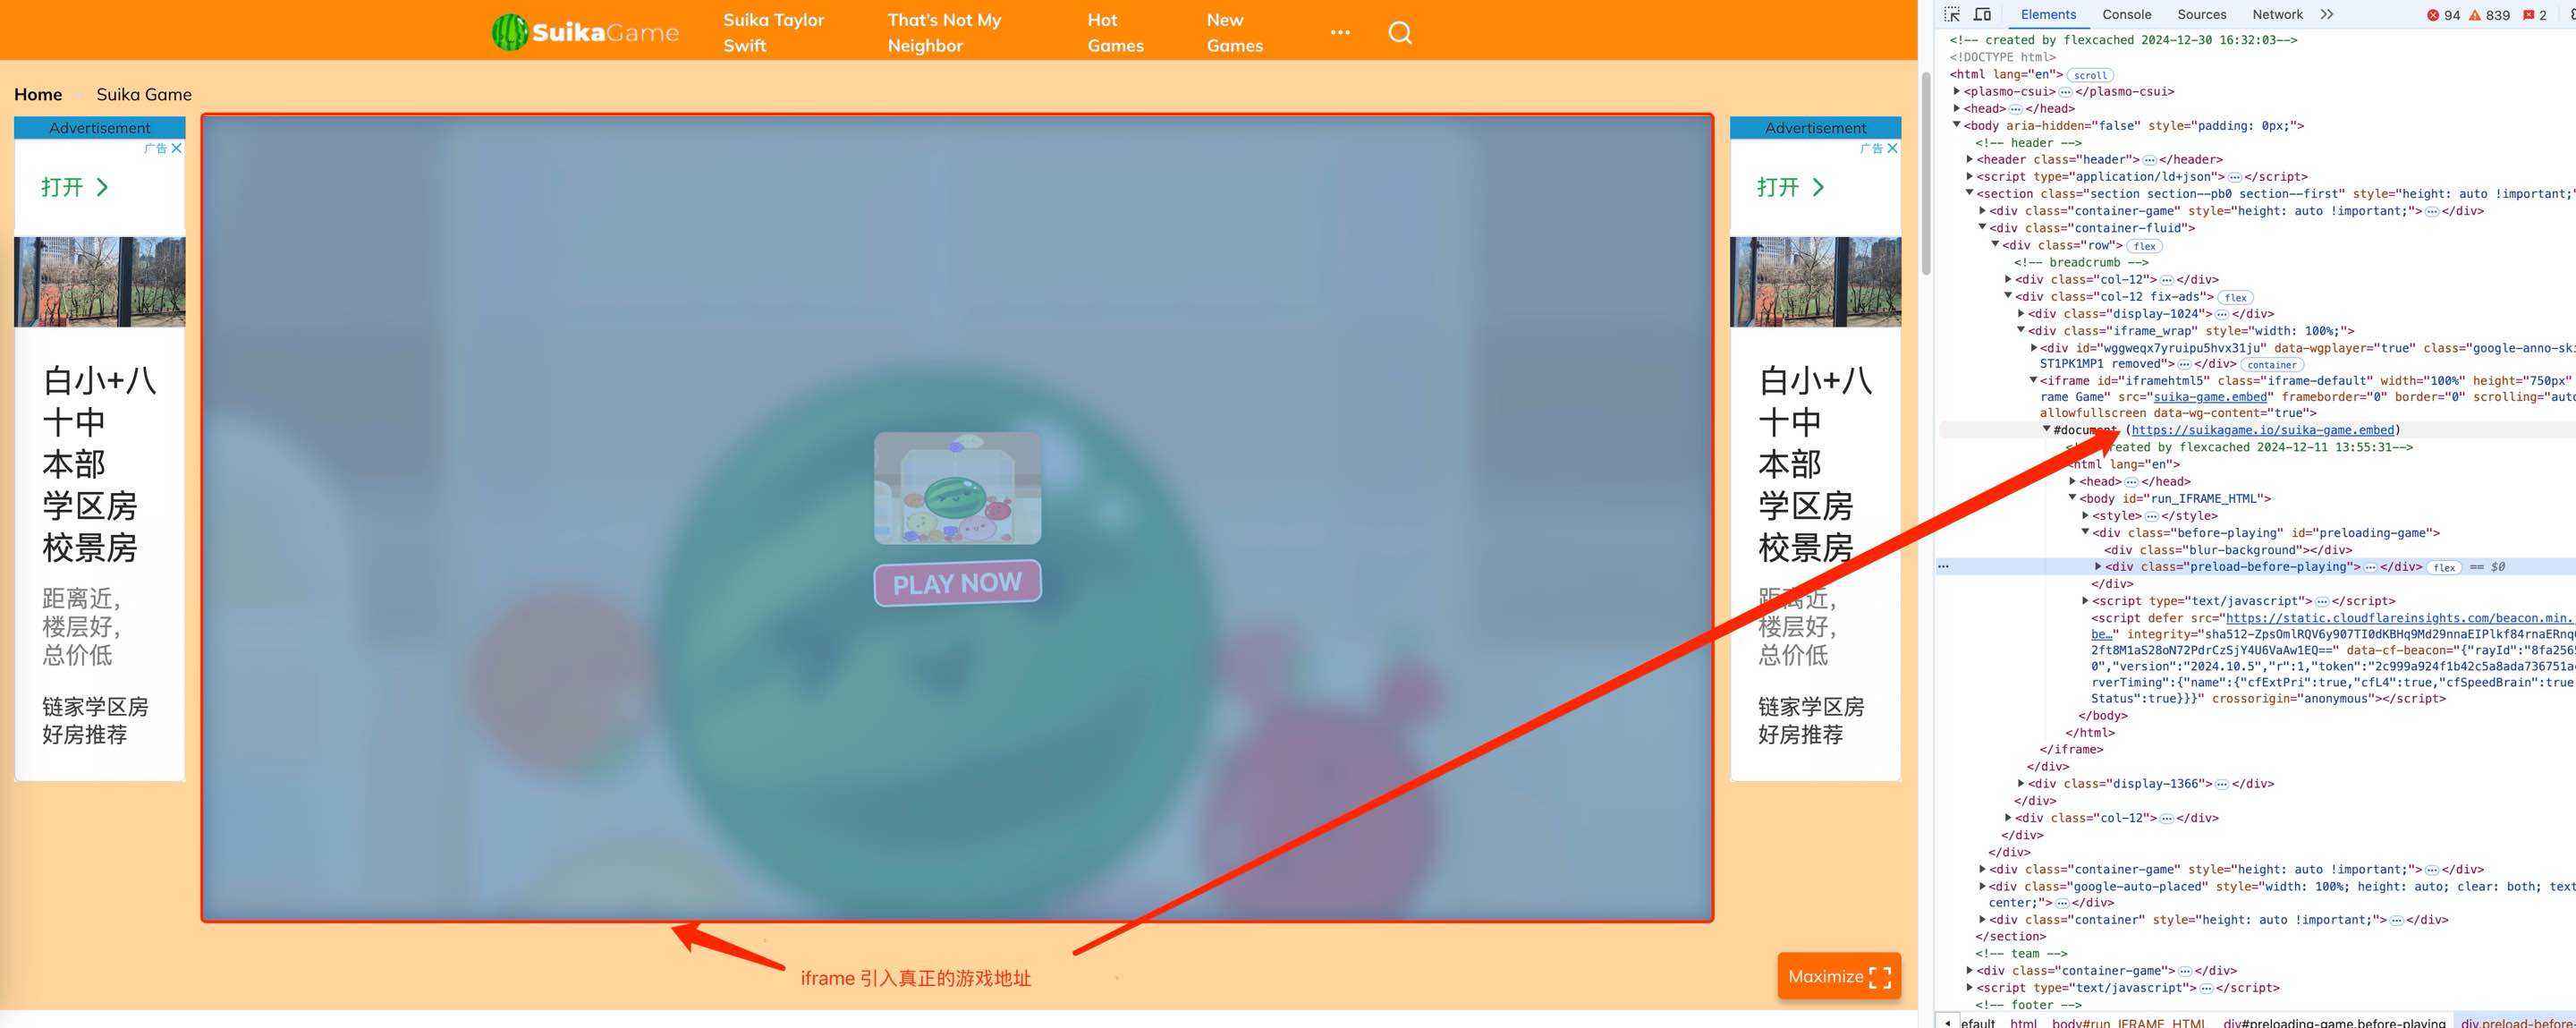Expand the header class="header" node

pos(1970,159)
